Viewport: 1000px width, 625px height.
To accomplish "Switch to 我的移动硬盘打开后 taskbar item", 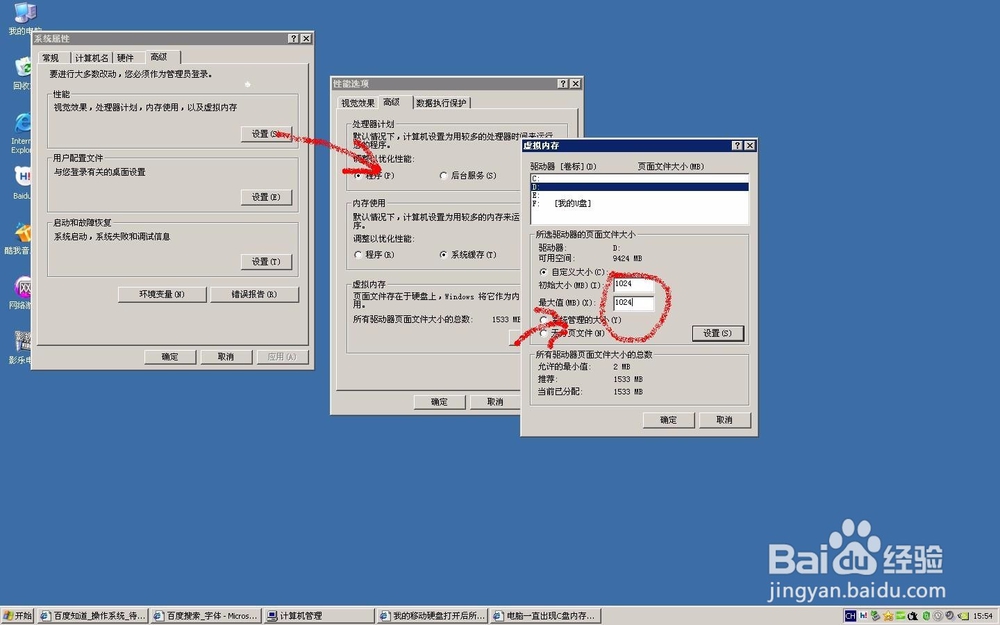I will click(432, 616).
